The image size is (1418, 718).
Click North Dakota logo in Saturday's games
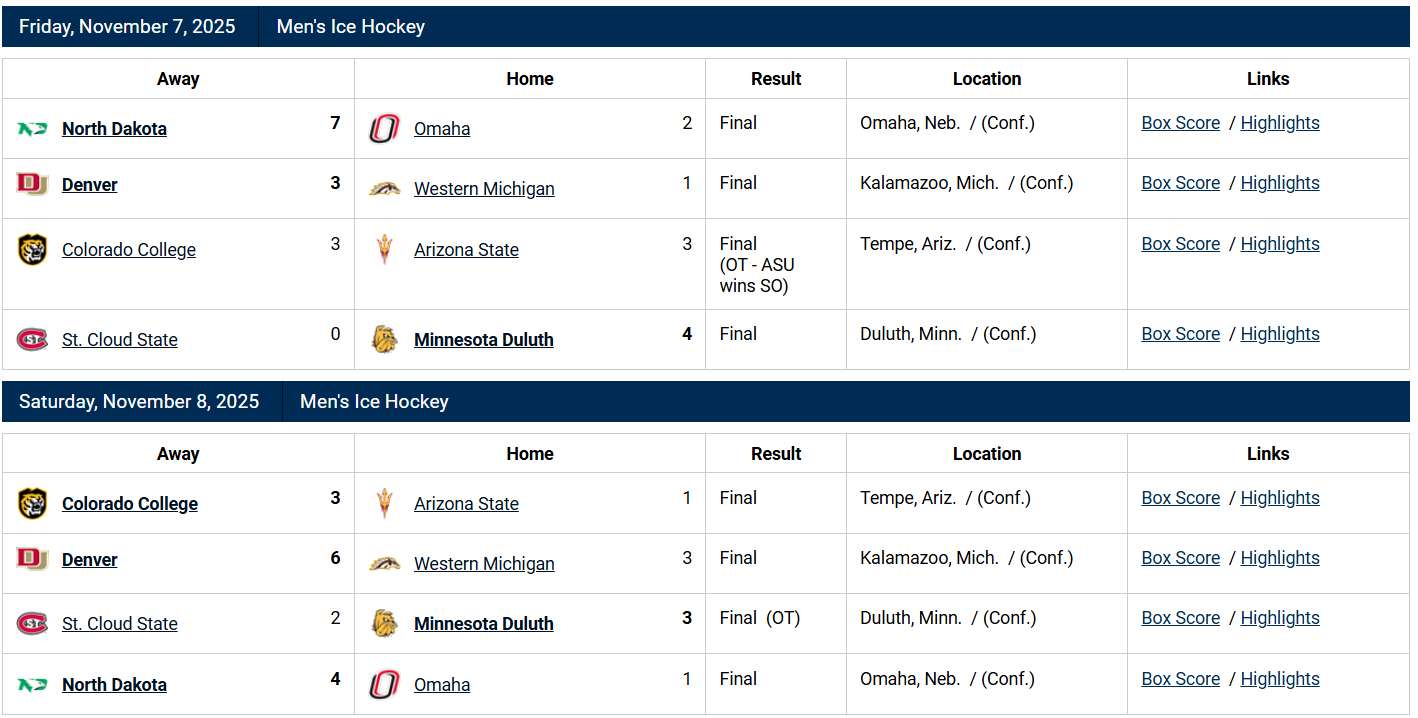pyautogui.click(x=32, y=685)
